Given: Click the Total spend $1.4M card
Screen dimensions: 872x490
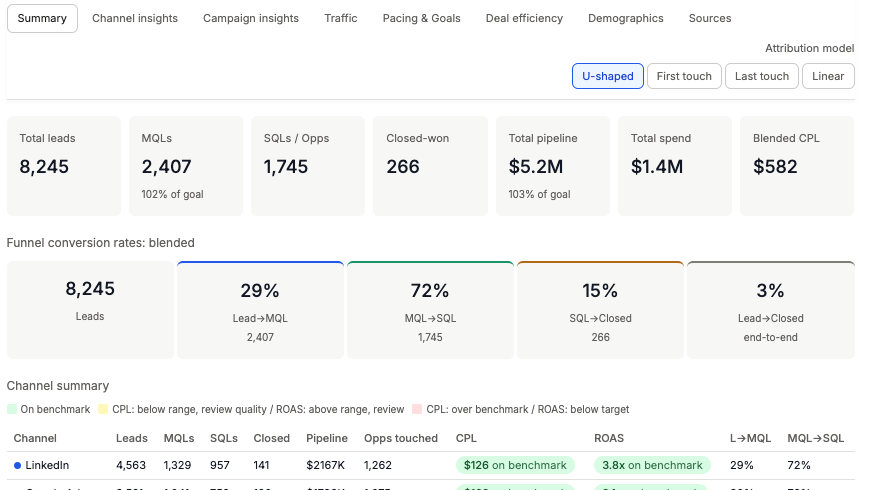Looking at the screenshot, I should pyautogui.click(x=675, y=166).
